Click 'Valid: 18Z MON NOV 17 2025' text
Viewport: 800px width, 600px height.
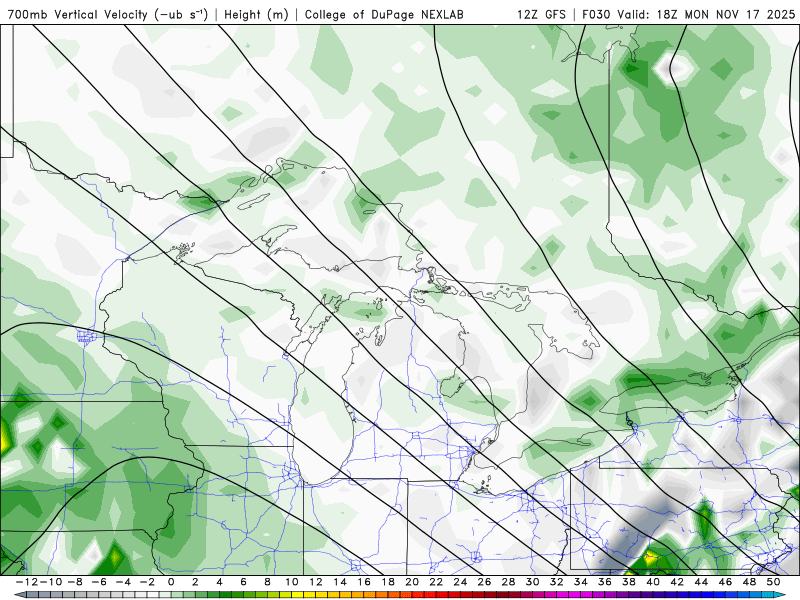point(706,14)
